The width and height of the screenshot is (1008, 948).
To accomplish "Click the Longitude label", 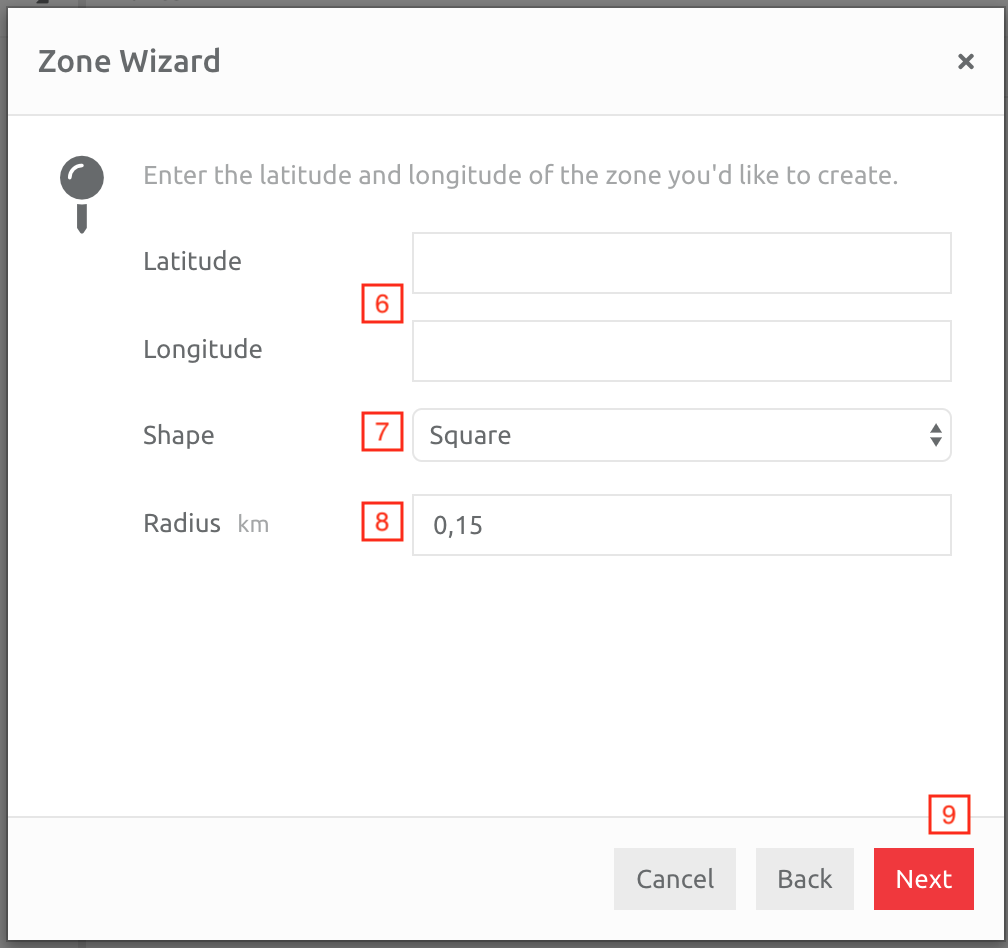I will [x=202, y=349].
